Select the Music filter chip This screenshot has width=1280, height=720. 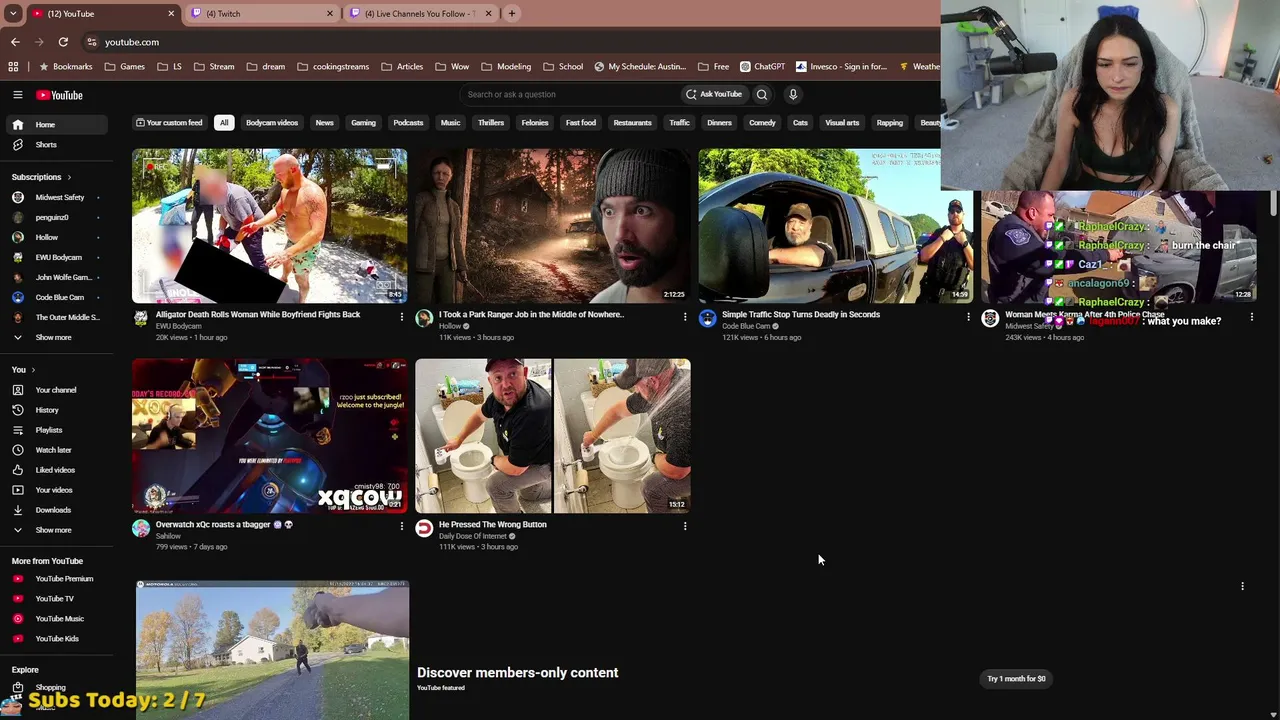tap(451, 123)
